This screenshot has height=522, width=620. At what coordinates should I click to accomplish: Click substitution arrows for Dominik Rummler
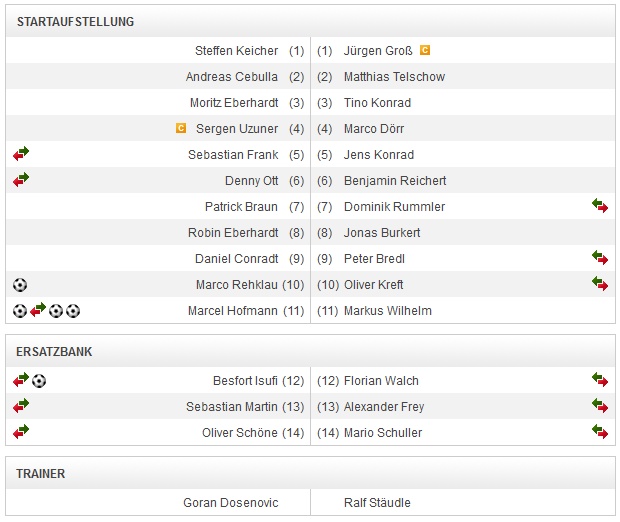point(600,206)
